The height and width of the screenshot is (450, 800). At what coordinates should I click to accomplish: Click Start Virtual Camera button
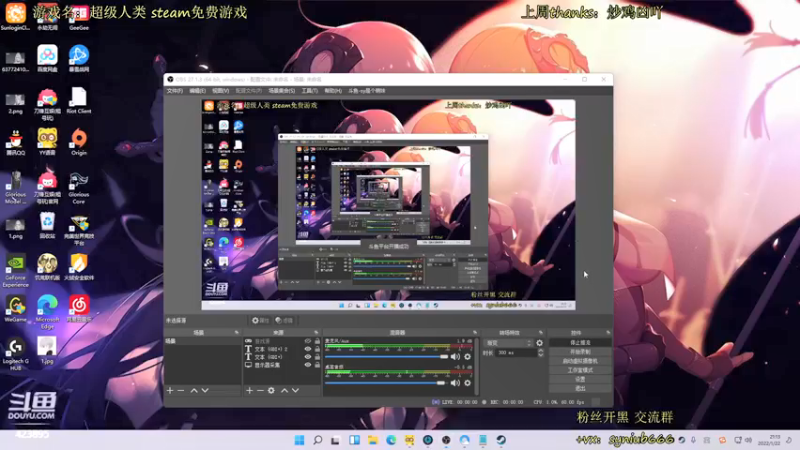pyautogui.click(x=580, y=361)
